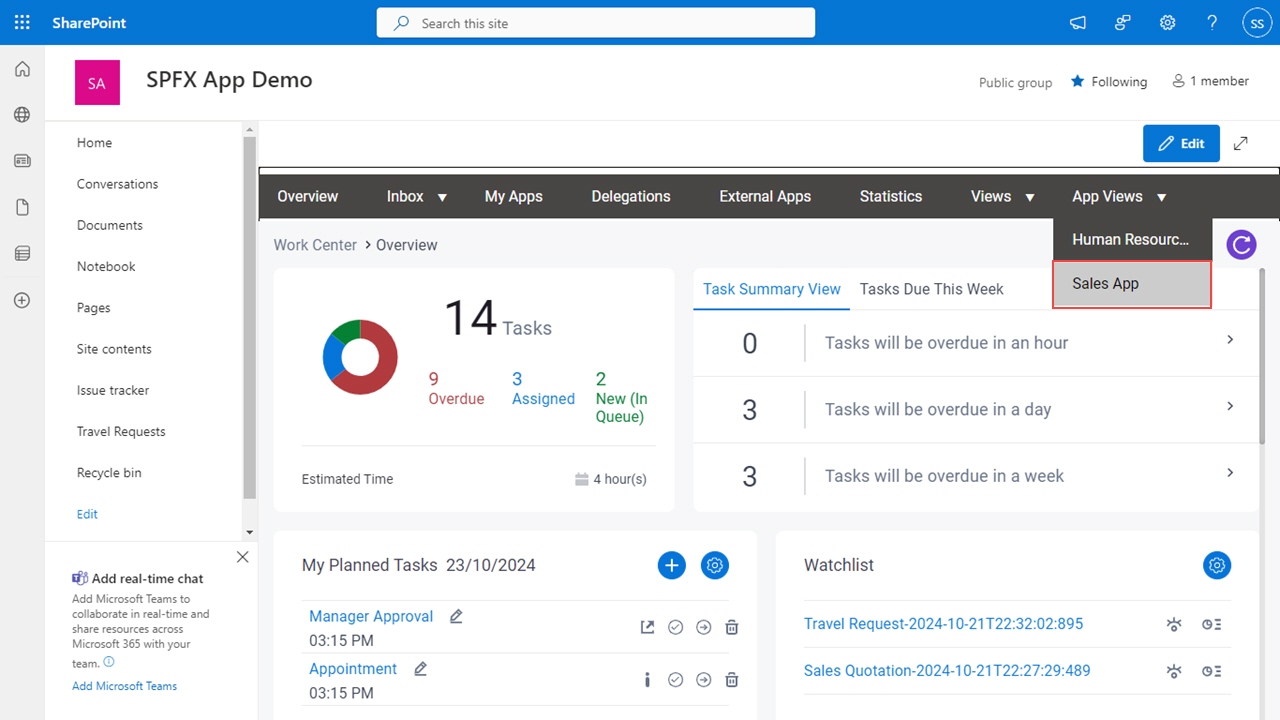Expand page to full screen arrows icon
This screenshot has height=720, width=1280.
click(1241, 143)
